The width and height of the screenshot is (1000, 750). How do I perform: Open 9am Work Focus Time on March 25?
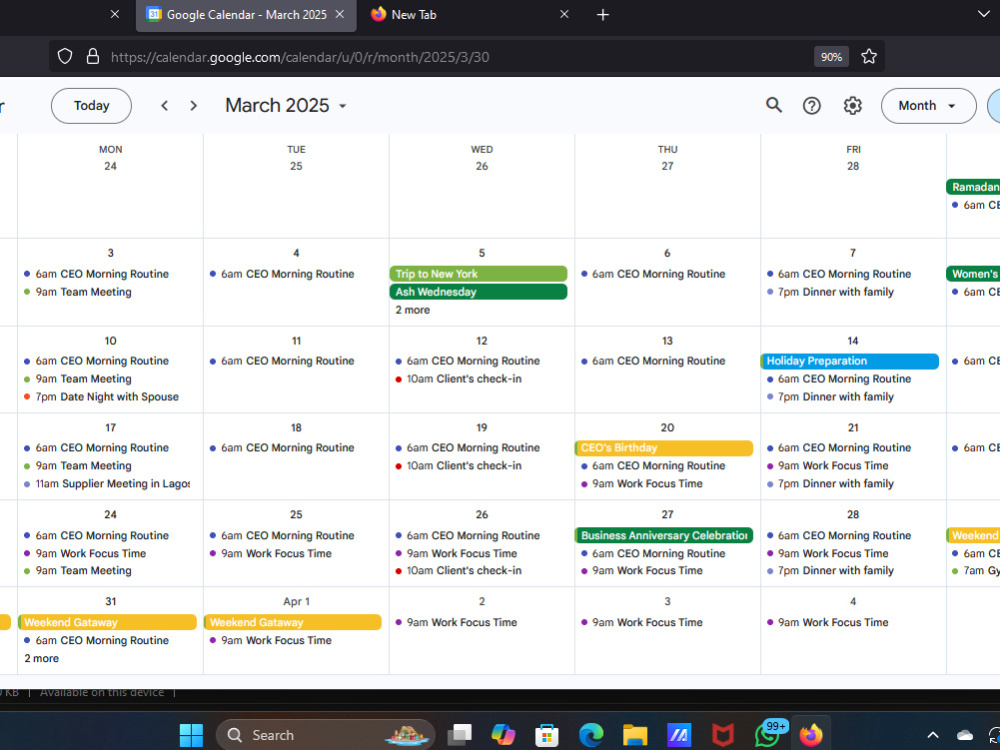[x=270, y=553]
